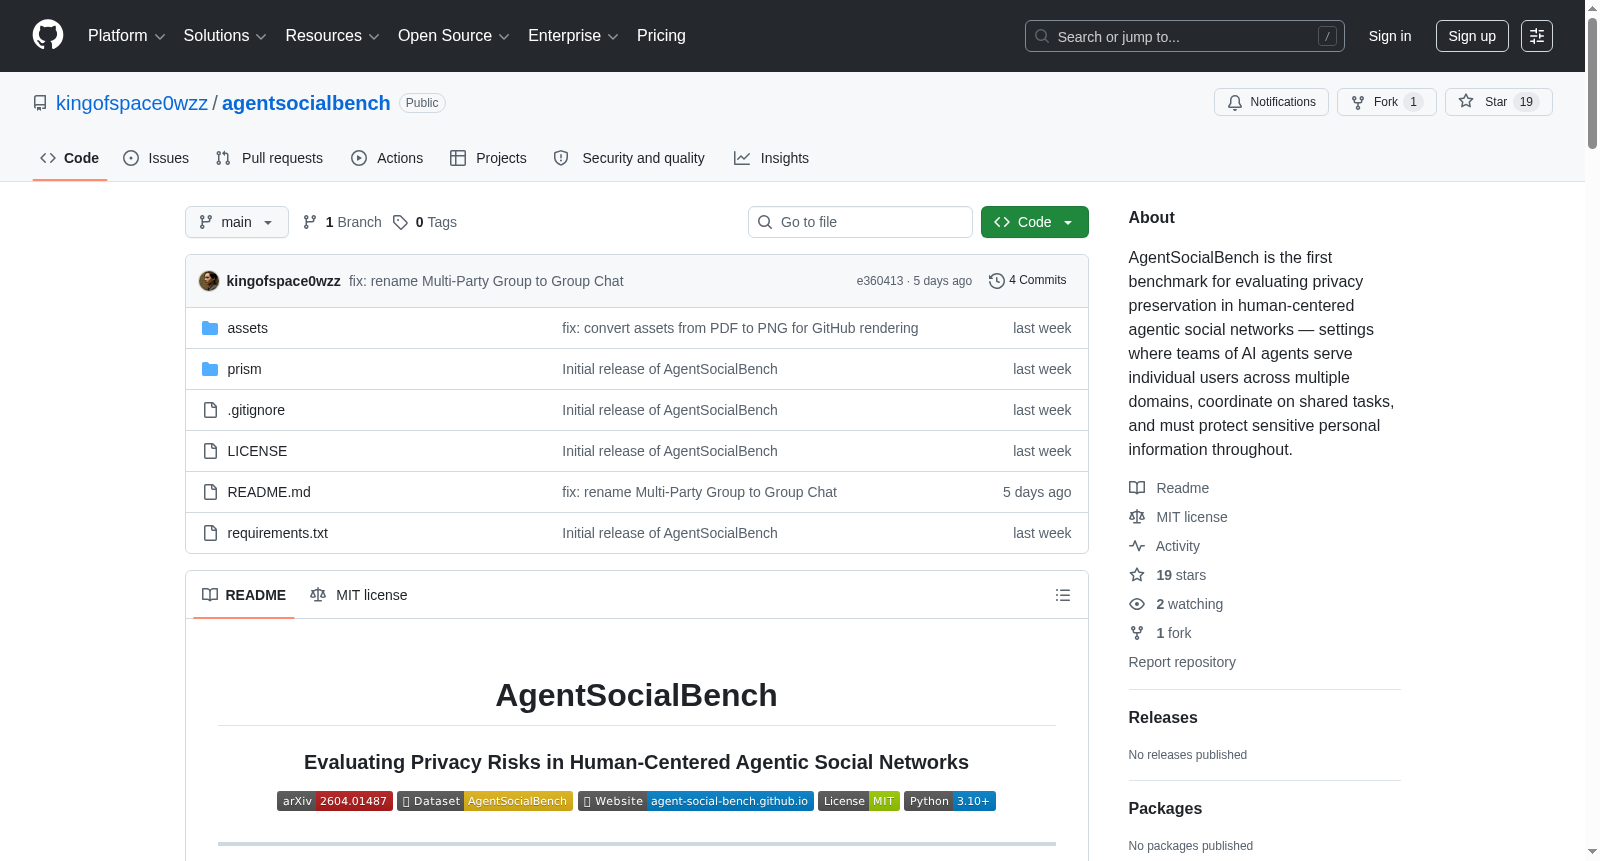Click the Report repository link

pyautogui.click(x=1182, y=662)
